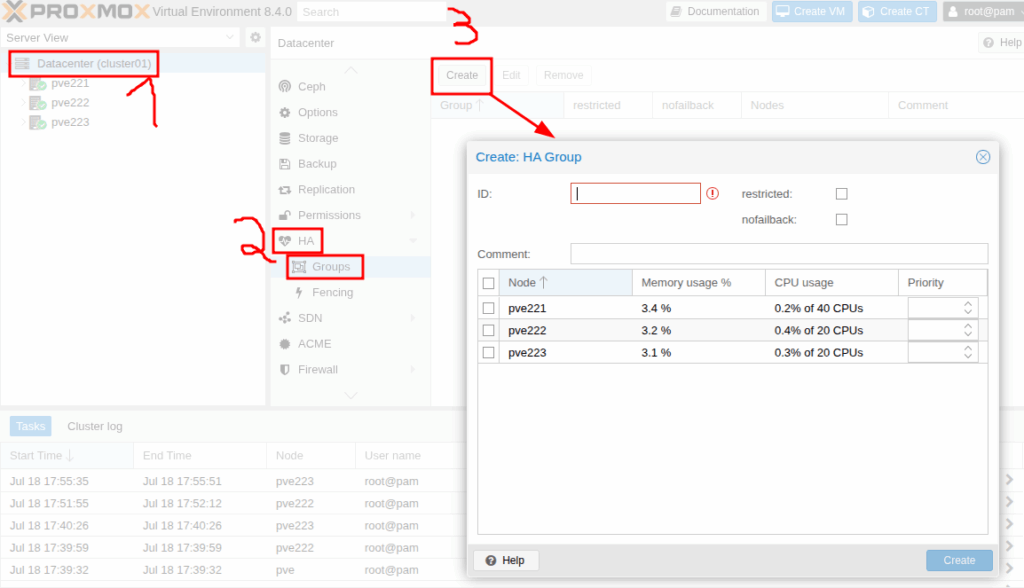Open the ACME menu item
Viewport: 1024px width, 588px height.
click(x=350, y=344)
